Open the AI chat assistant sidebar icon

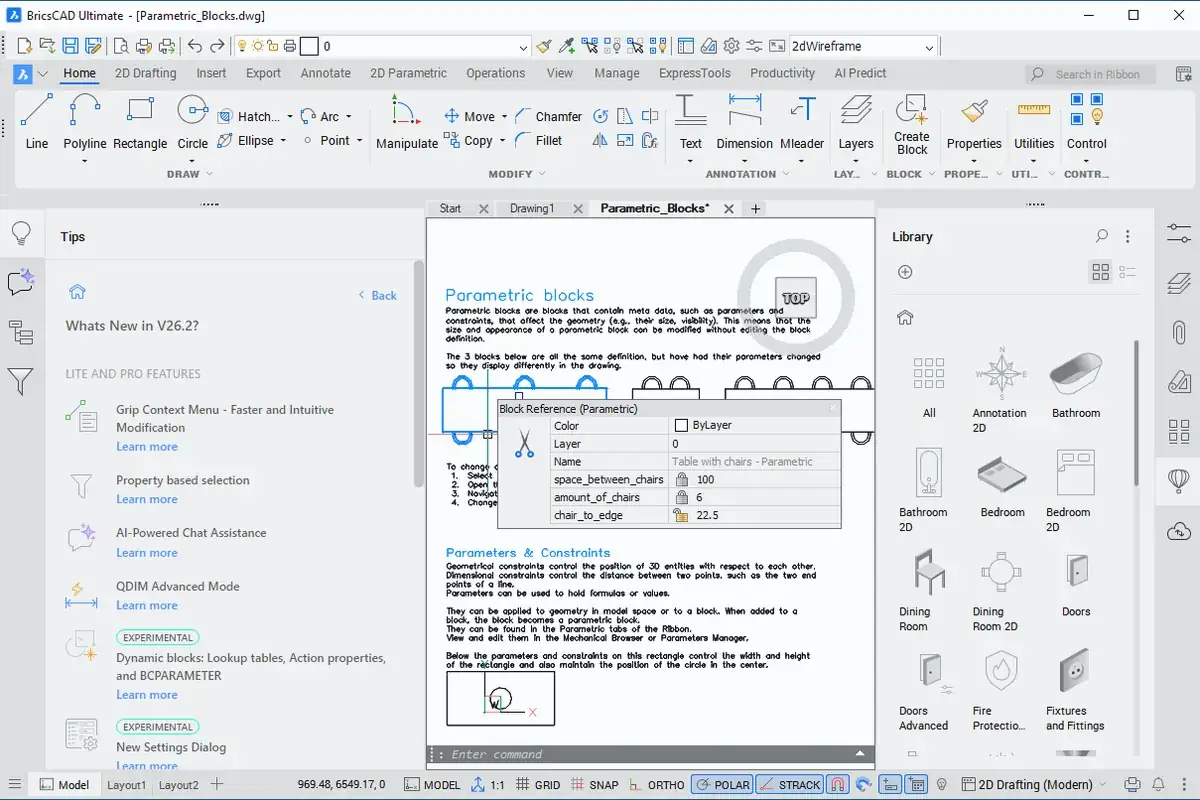(21, 282)
